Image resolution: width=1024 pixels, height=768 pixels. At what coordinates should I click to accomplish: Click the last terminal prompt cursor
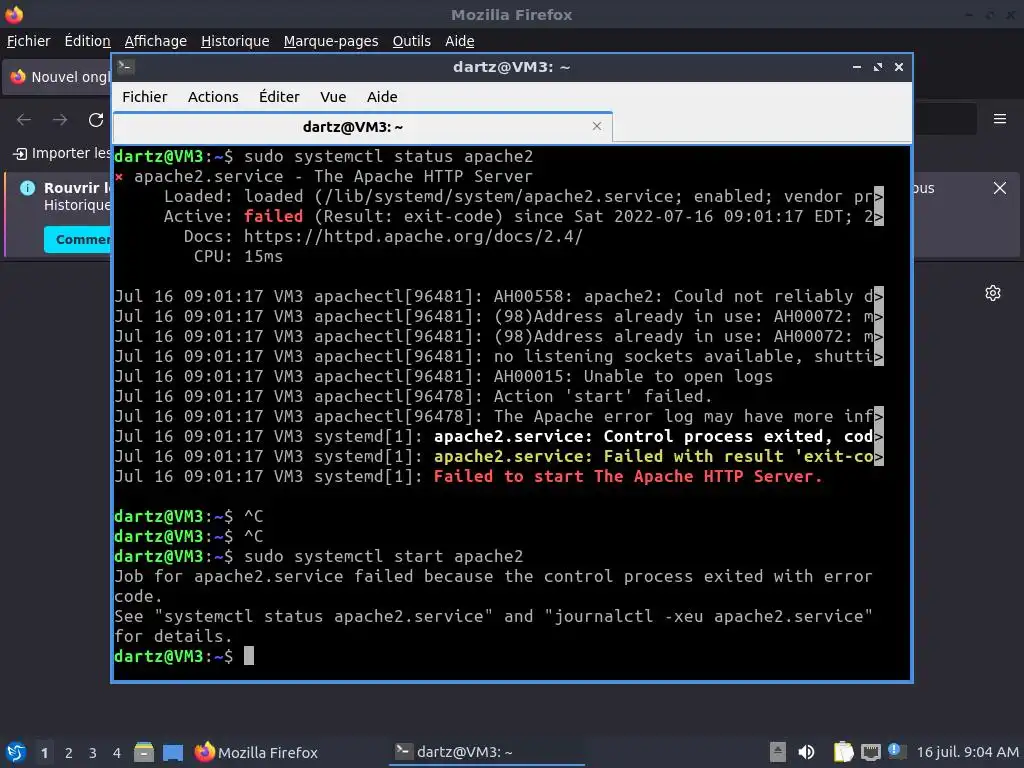click(x=249, y=656)
